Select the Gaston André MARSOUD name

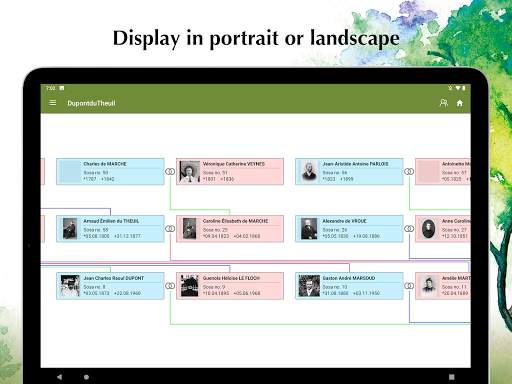[349, 278]
